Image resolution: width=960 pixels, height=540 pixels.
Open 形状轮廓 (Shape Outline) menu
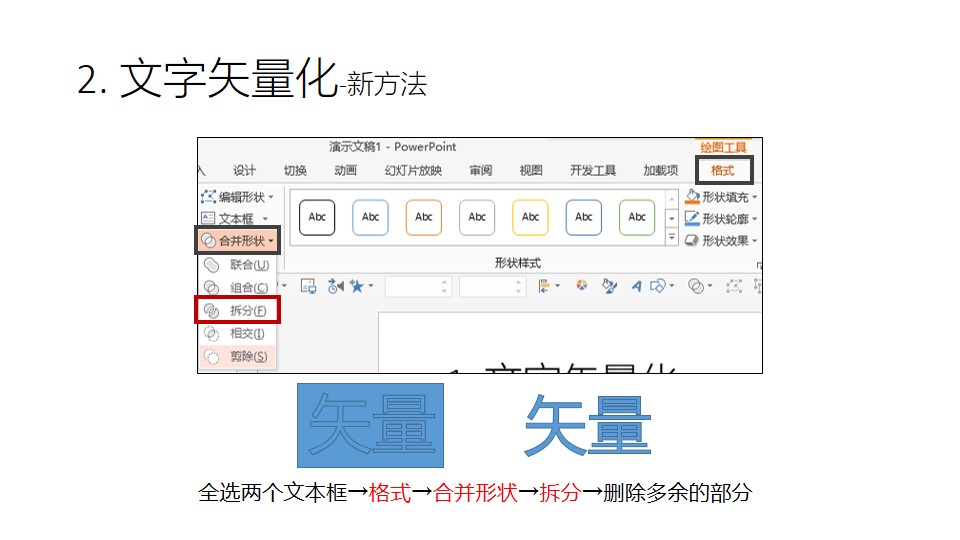pyautogui.click(x=721, y=218)
